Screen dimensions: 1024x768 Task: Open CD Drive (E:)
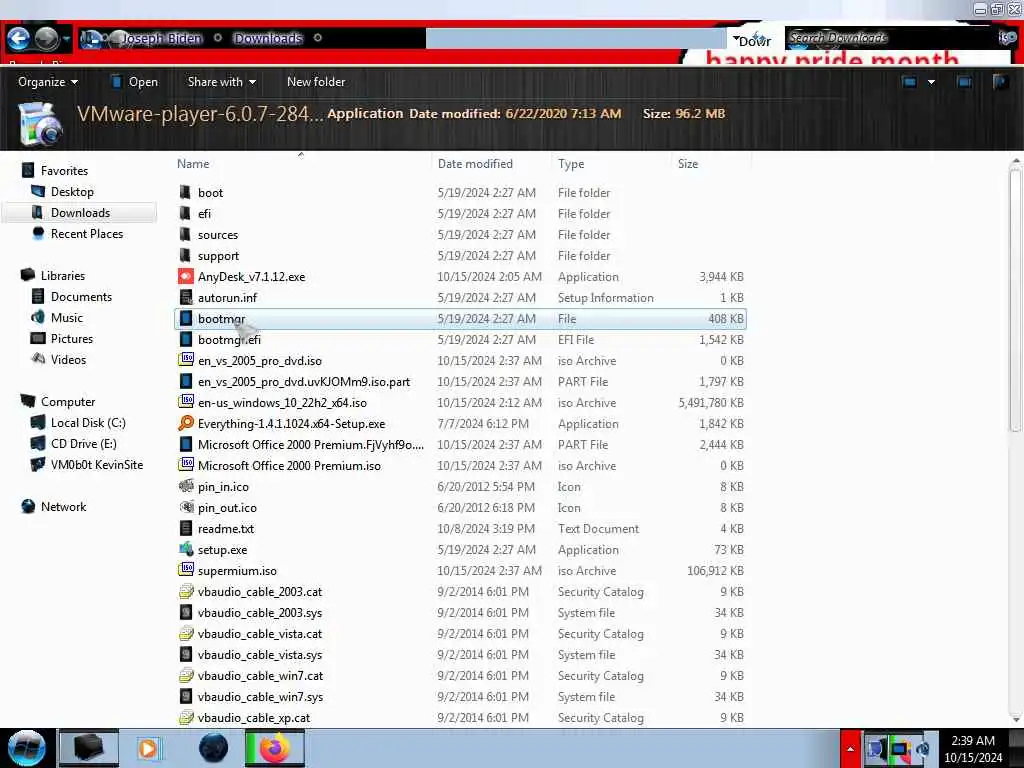84,443
